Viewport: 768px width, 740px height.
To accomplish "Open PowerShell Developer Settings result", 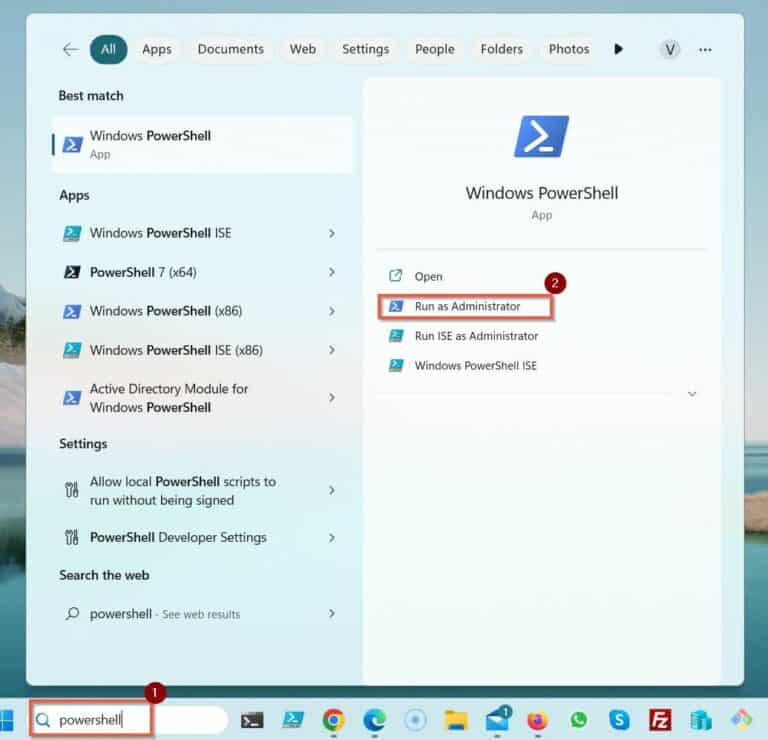I will (x=202, y=538).
